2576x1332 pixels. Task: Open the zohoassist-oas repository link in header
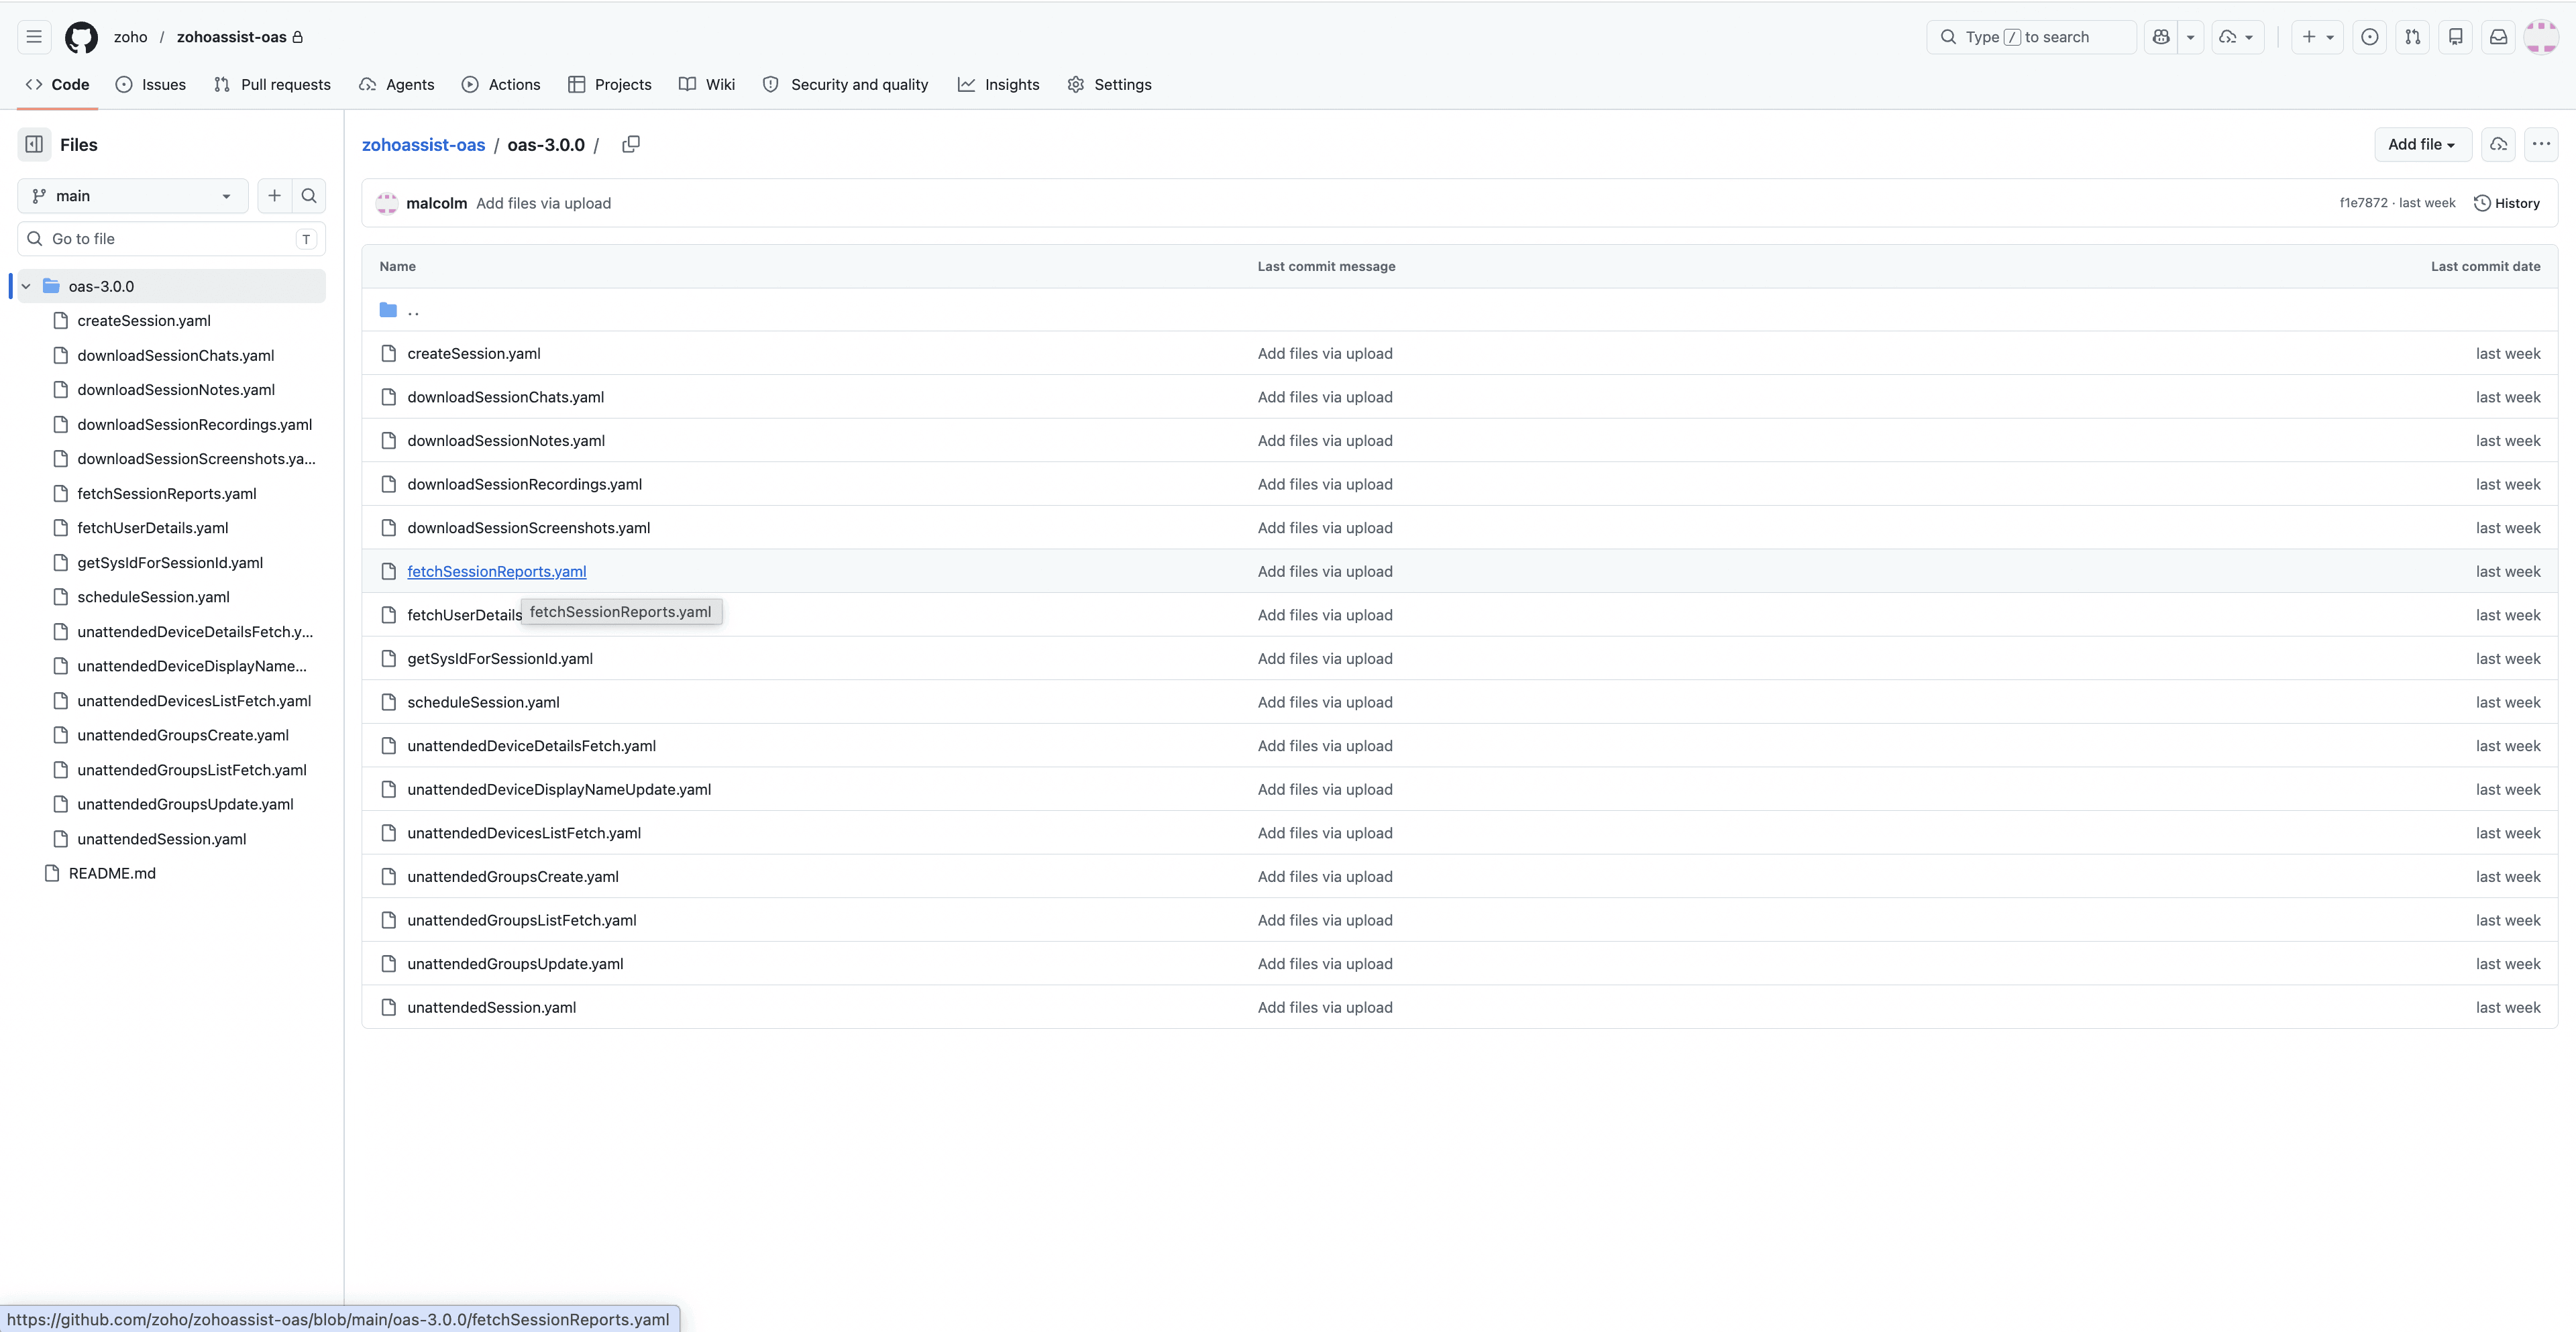pos(232,37)
